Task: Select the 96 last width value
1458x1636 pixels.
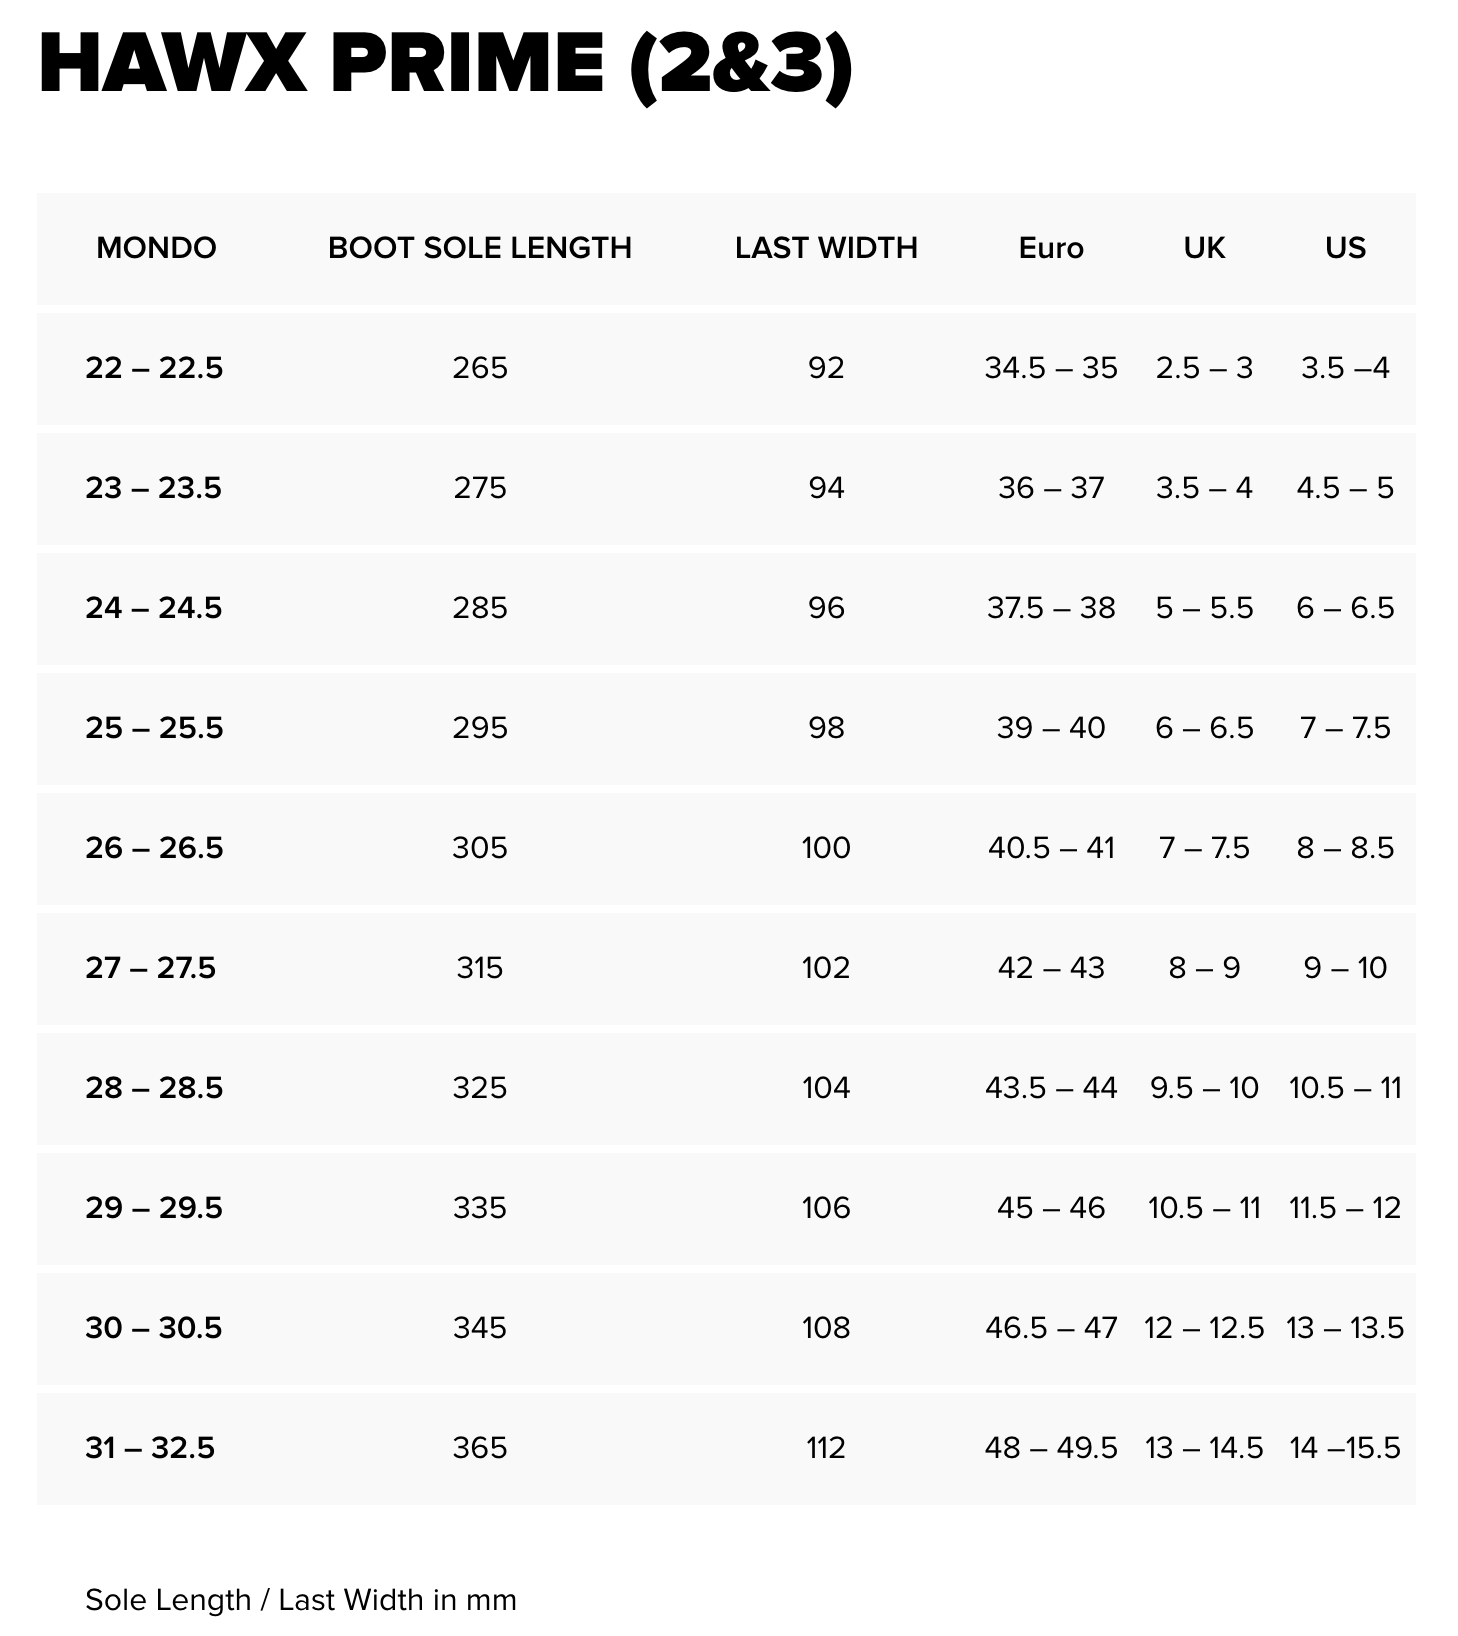Action: 826,608
